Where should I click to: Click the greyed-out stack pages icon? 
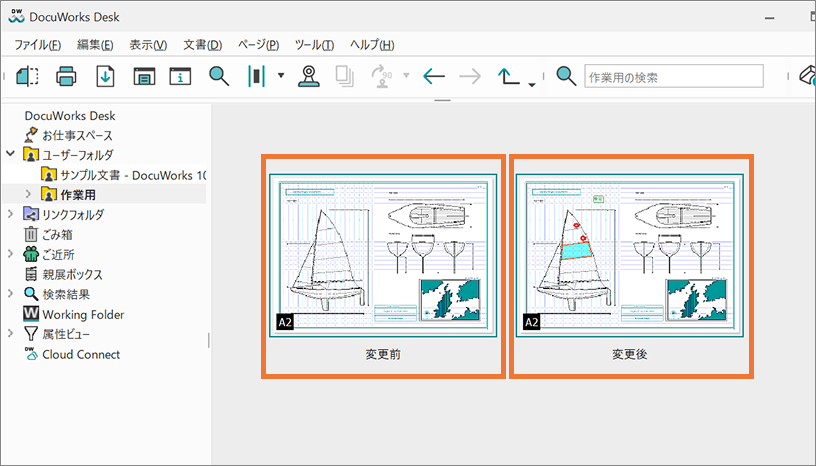pyautogui.click(x=345, y=76)
